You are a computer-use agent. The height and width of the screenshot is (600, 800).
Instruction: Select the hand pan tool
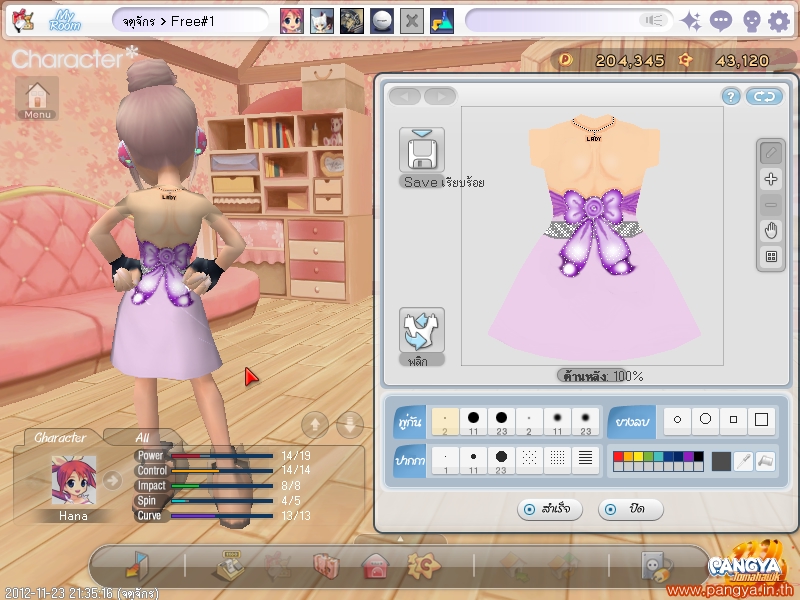pos(770,231)
